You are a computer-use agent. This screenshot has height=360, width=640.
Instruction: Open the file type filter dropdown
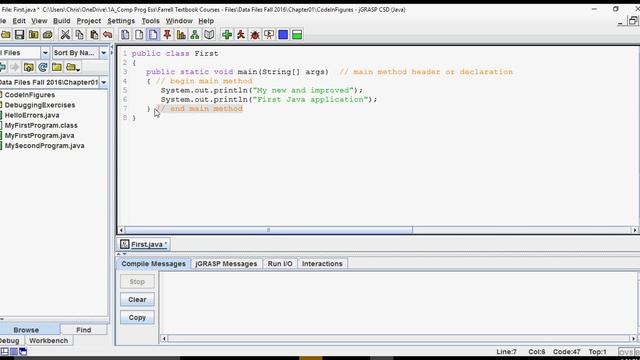(45, 53)
